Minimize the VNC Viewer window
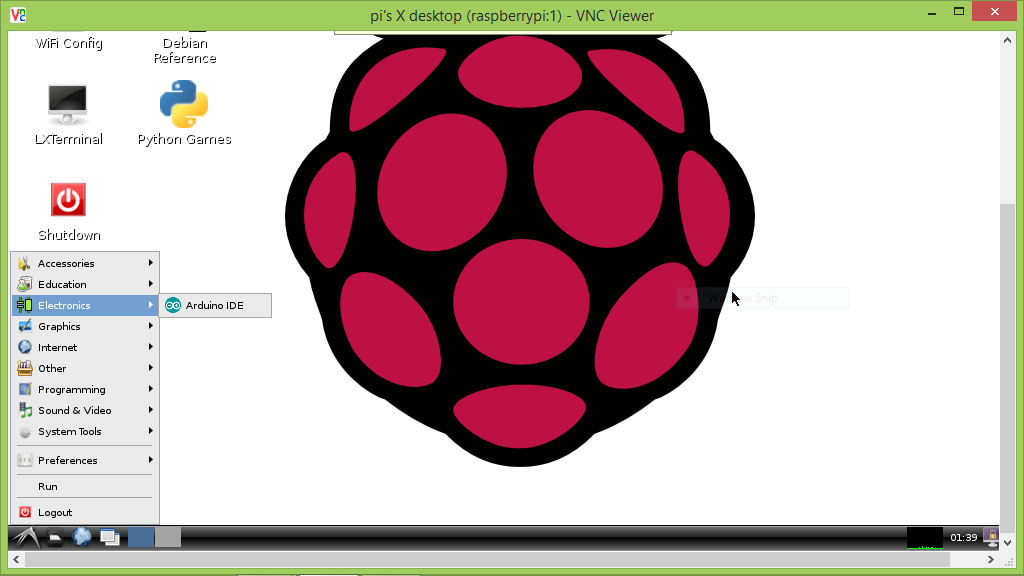This screenshot has width=1024, height=576. tap(932, 12)
